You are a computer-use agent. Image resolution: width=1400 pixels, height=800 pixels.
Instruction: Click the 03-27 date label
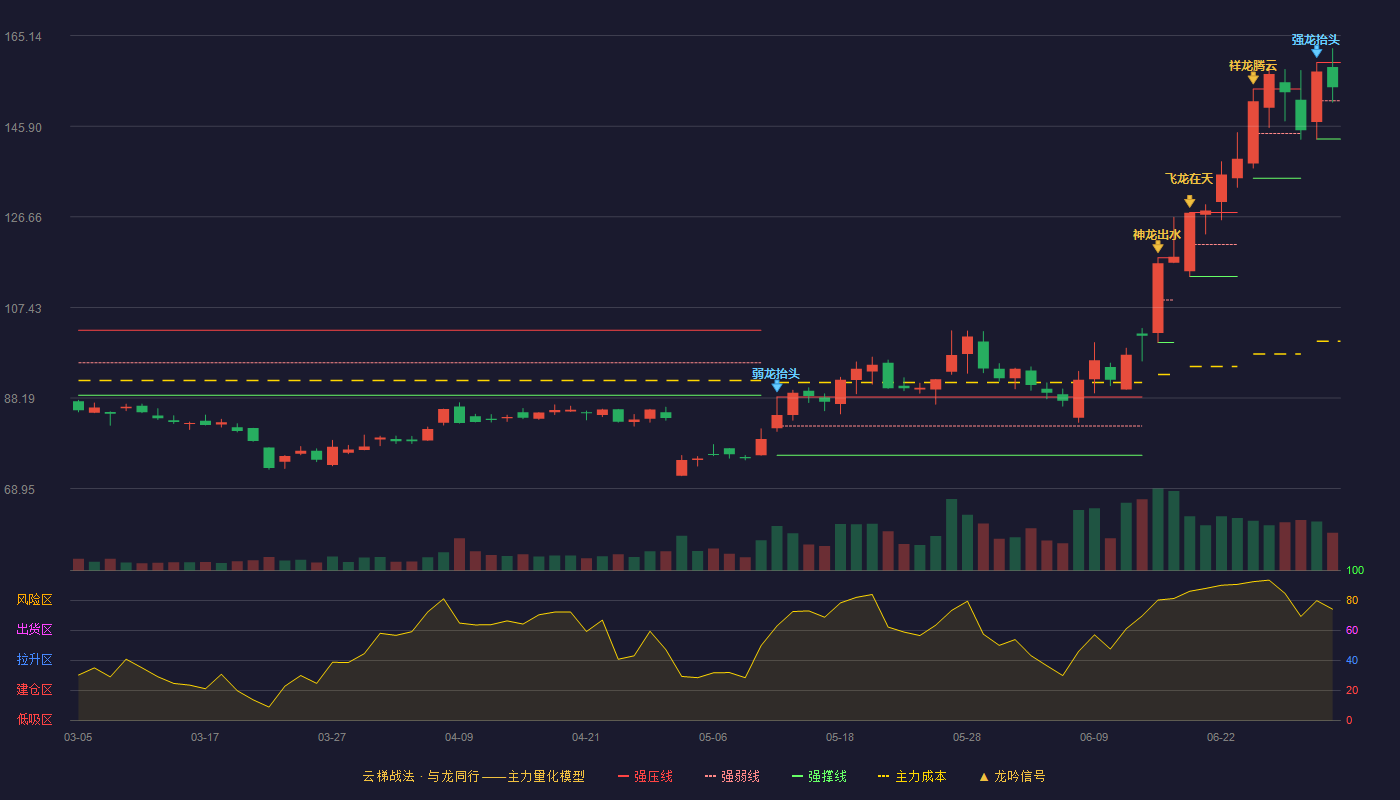(x=332, y=737)
